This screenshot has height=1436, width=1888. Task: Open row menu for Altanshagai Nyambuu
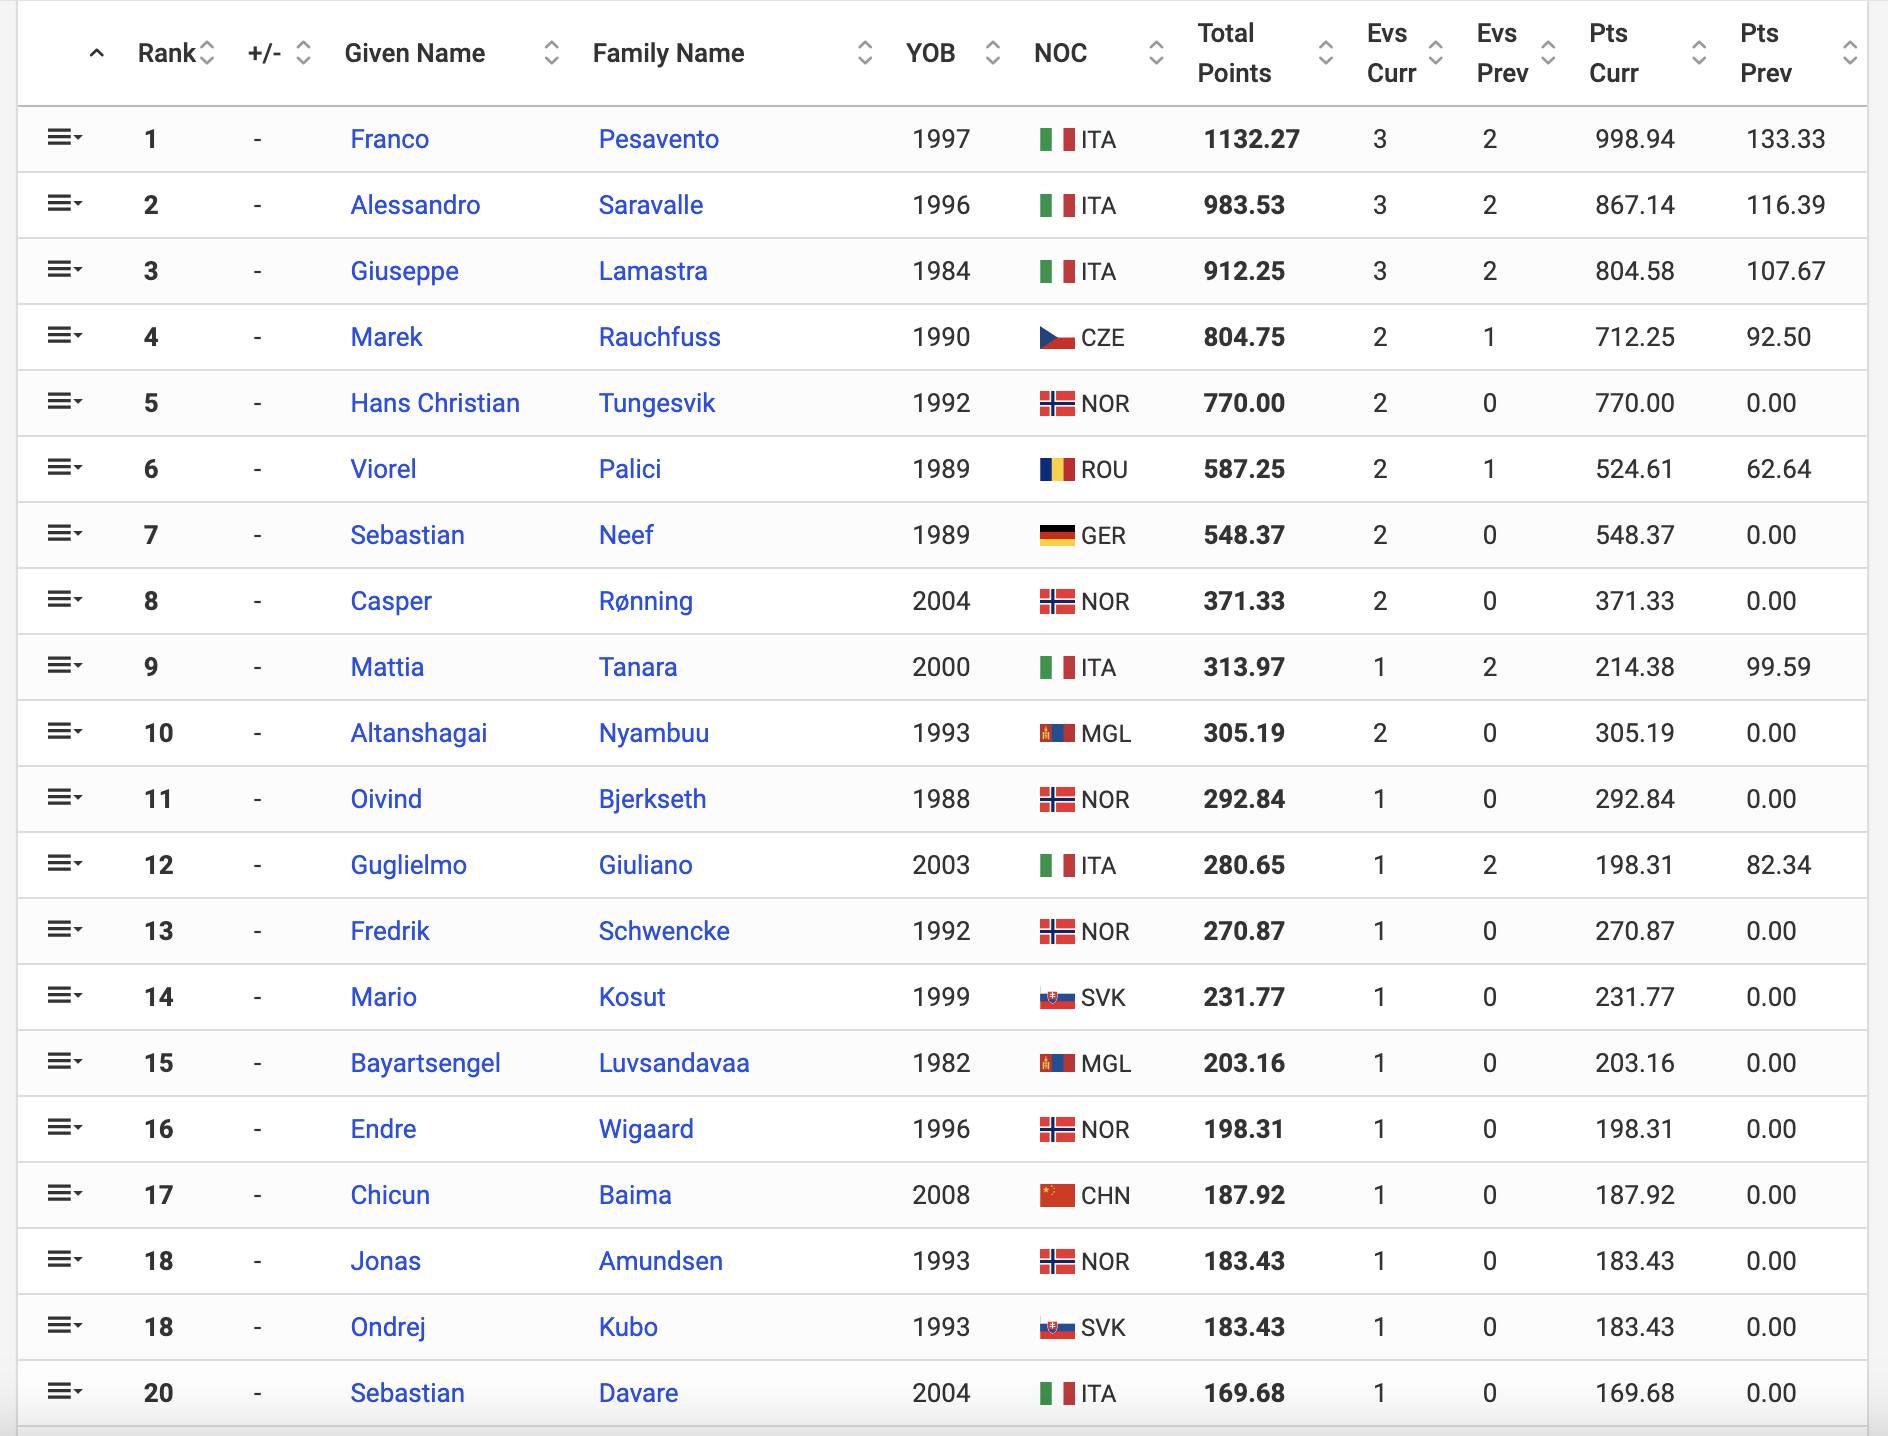[x=64, y=732]
